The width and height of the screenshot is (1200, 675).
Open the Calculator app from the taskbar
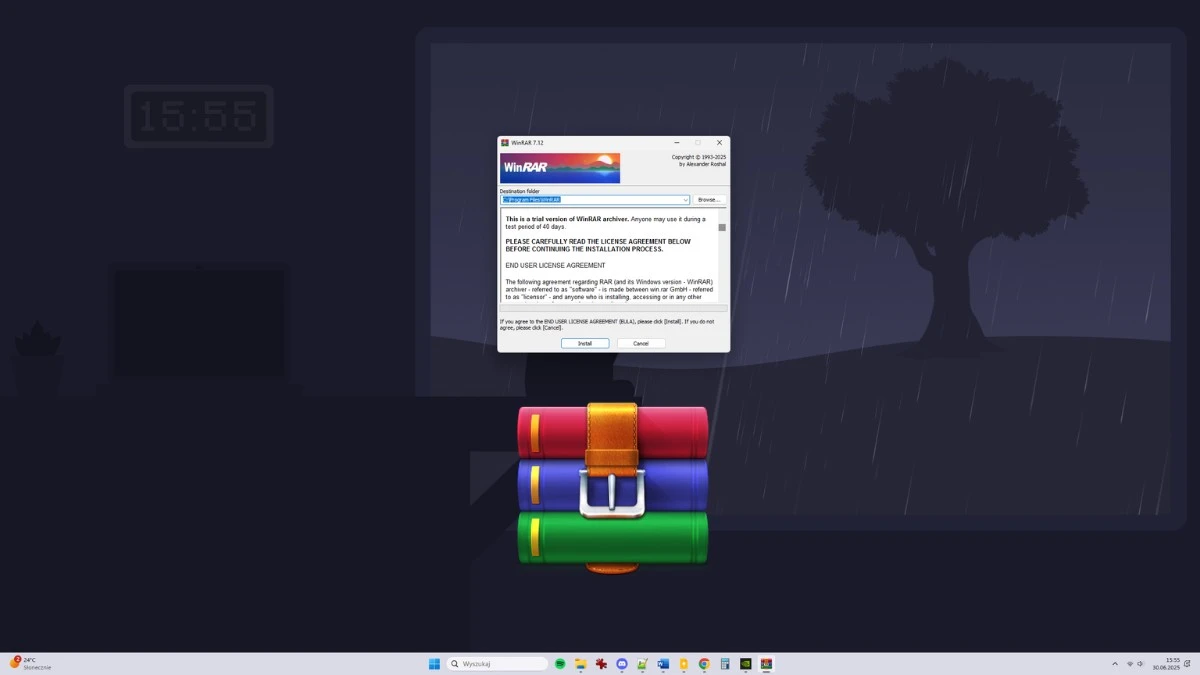(x=725, y=663)
